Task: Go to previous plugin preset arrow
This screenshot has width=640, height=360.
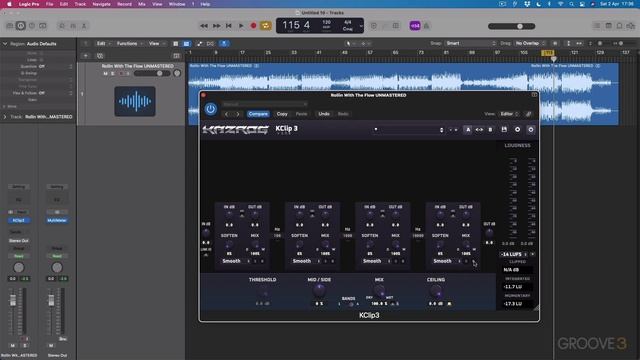Action: click(227, 114)
